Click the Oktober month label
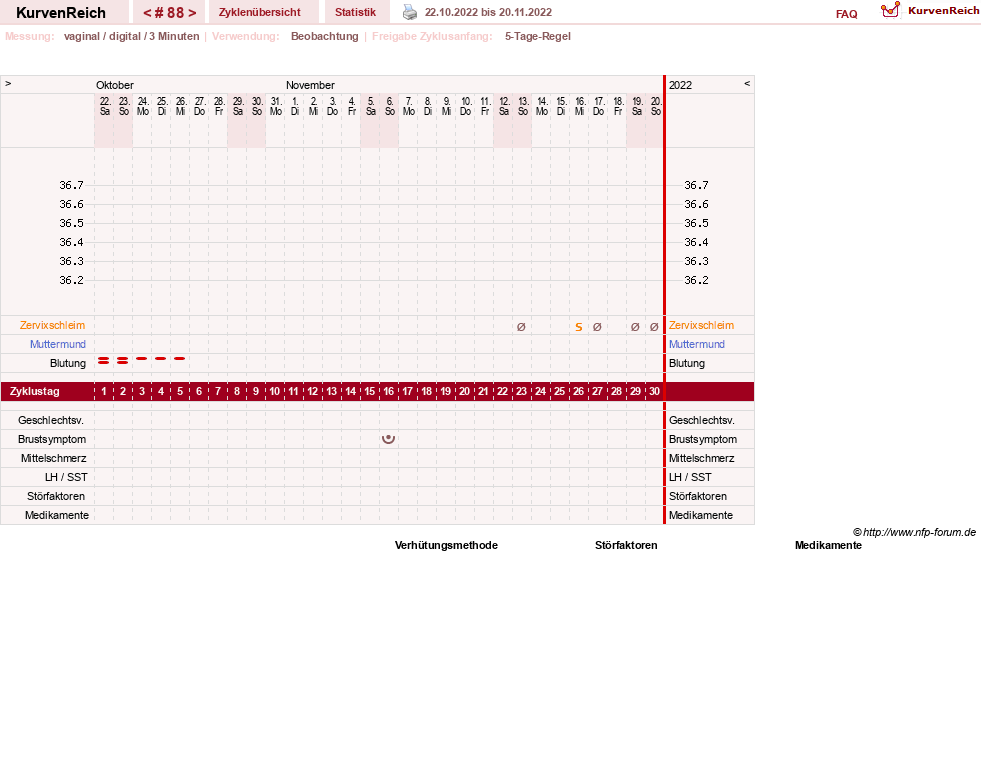The width and height of the screenshot is (981, 784). [114, 85]
